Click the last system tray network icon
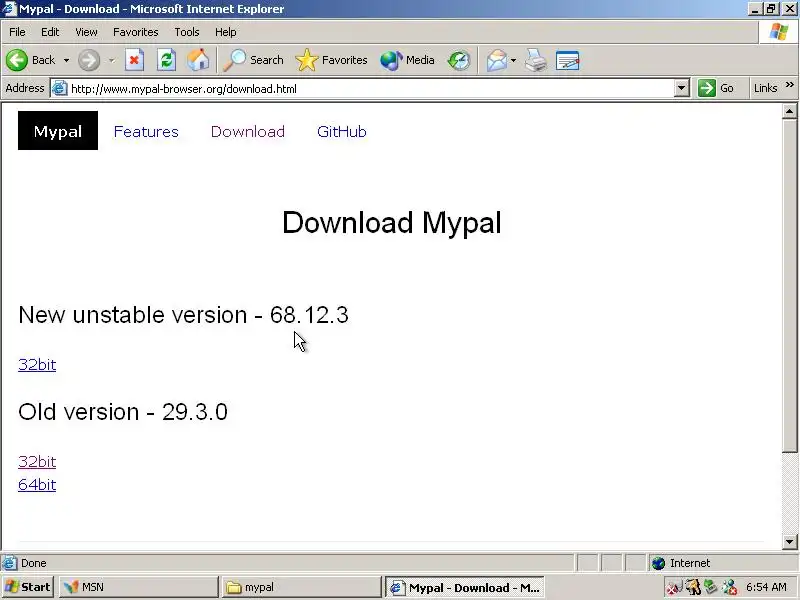800x600 pixels. tap(730, 587)
